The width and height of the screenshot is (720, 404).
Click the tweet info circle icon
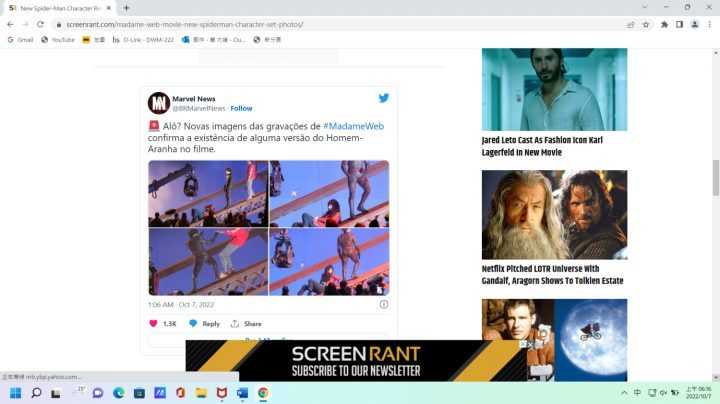point(384,304)
